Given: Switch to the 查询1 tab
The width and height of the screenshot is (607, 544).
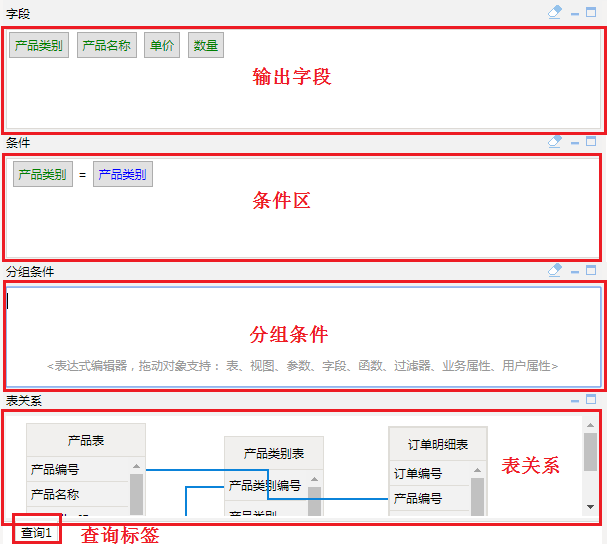Looking at the screenshot, I should pos(36,533).
